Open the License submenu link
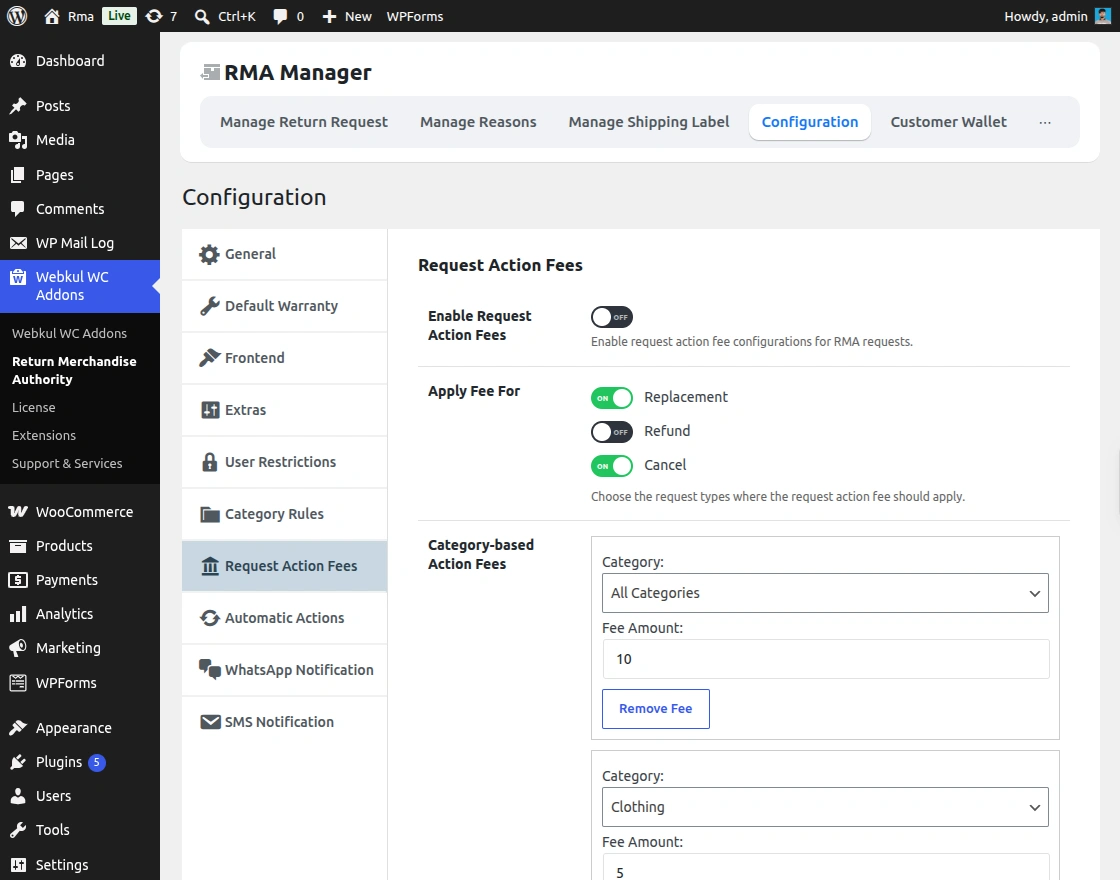 [34, 407]
